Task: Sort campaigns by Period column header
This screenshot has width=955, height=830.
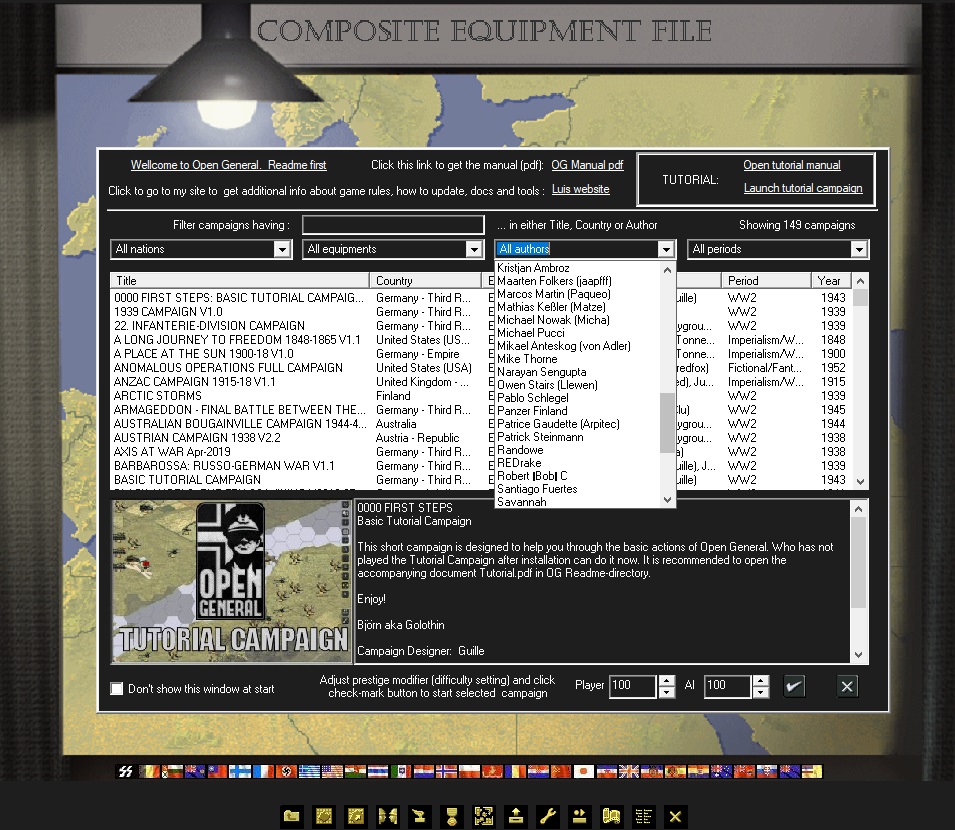Action: (x=766, y=281)
